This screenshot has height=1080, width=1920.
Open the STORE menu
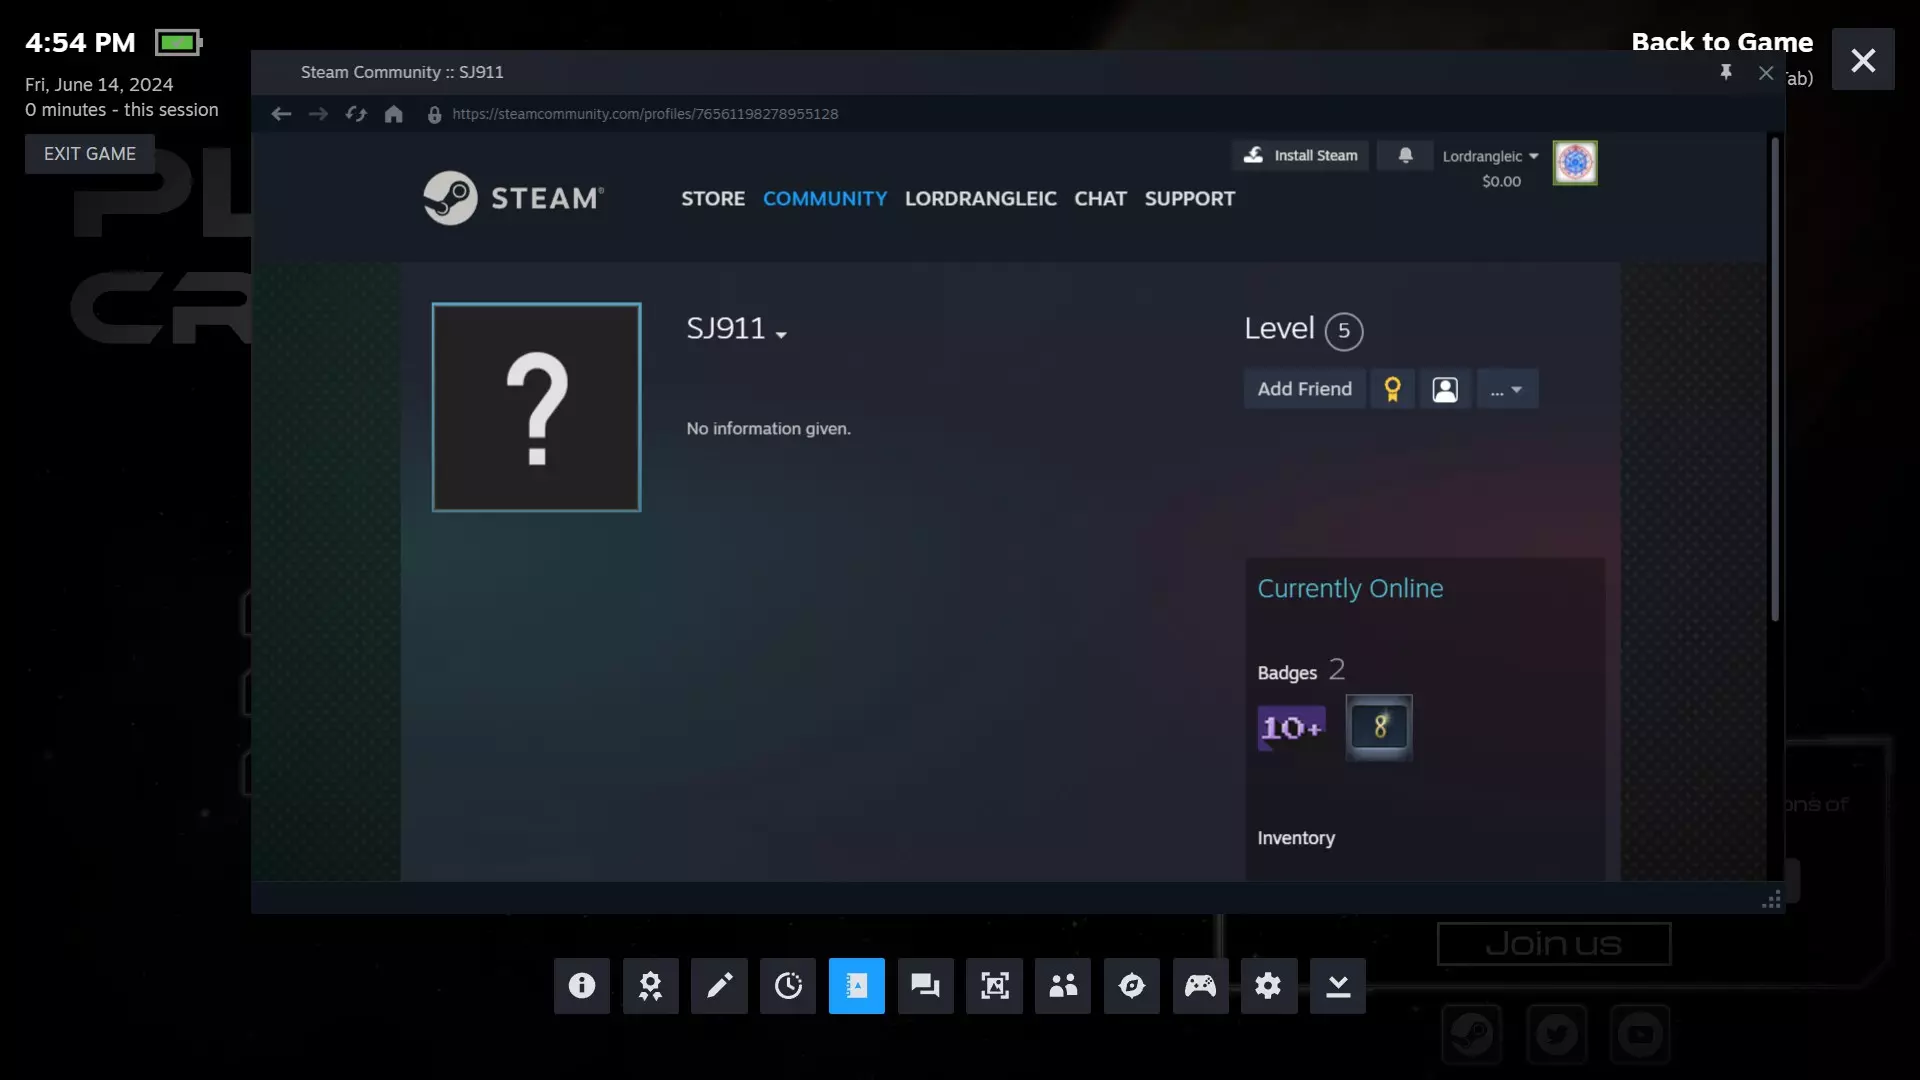coord(713,198)
